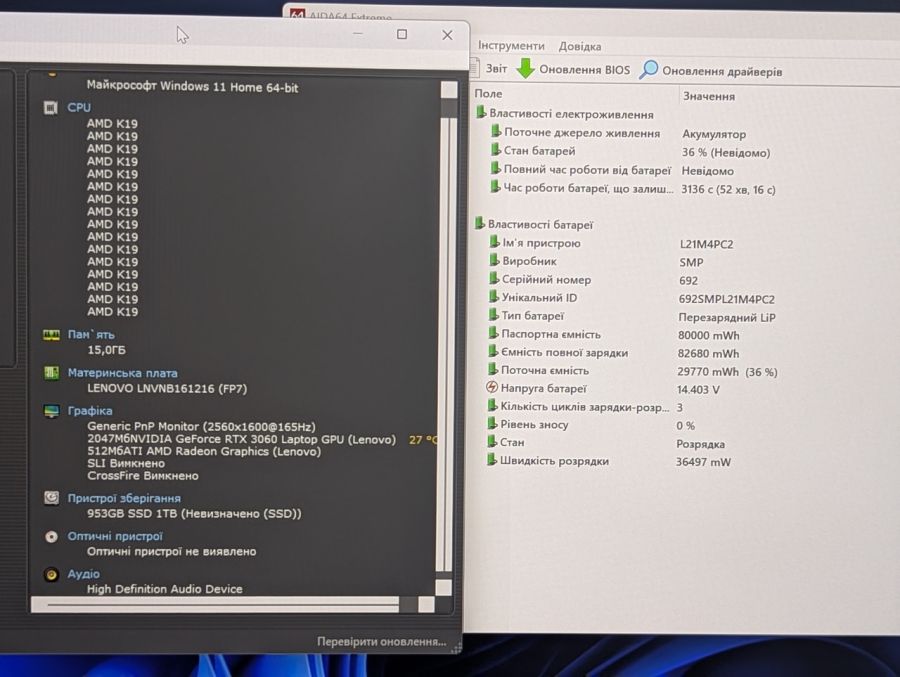Click the Аудіо speaker icon
This screenshot has width=900, height=677.
[x=51, y=574]
